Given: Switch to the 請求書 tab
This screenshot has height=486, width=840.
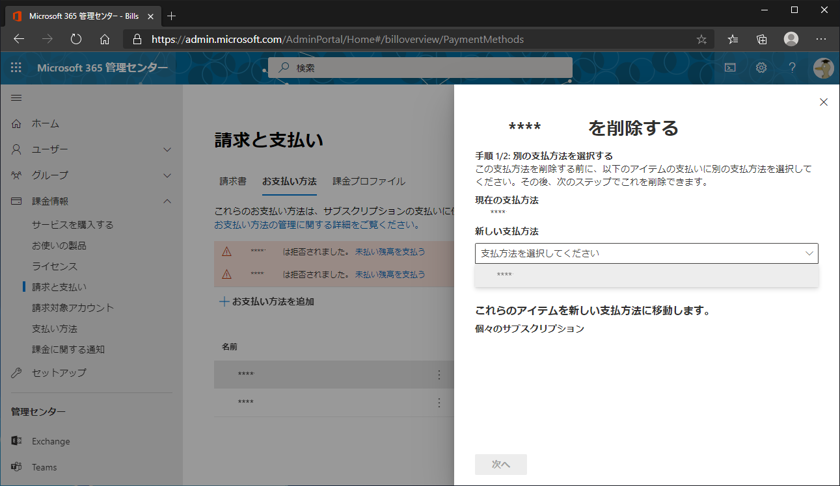Looking at the screenshot, I should [x=233, y=181].
